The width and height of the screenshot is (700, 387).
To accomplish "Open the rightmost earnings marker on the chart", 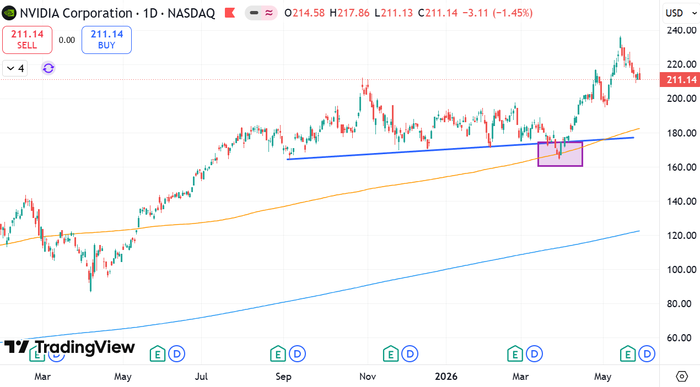I will tap(628, 354).
